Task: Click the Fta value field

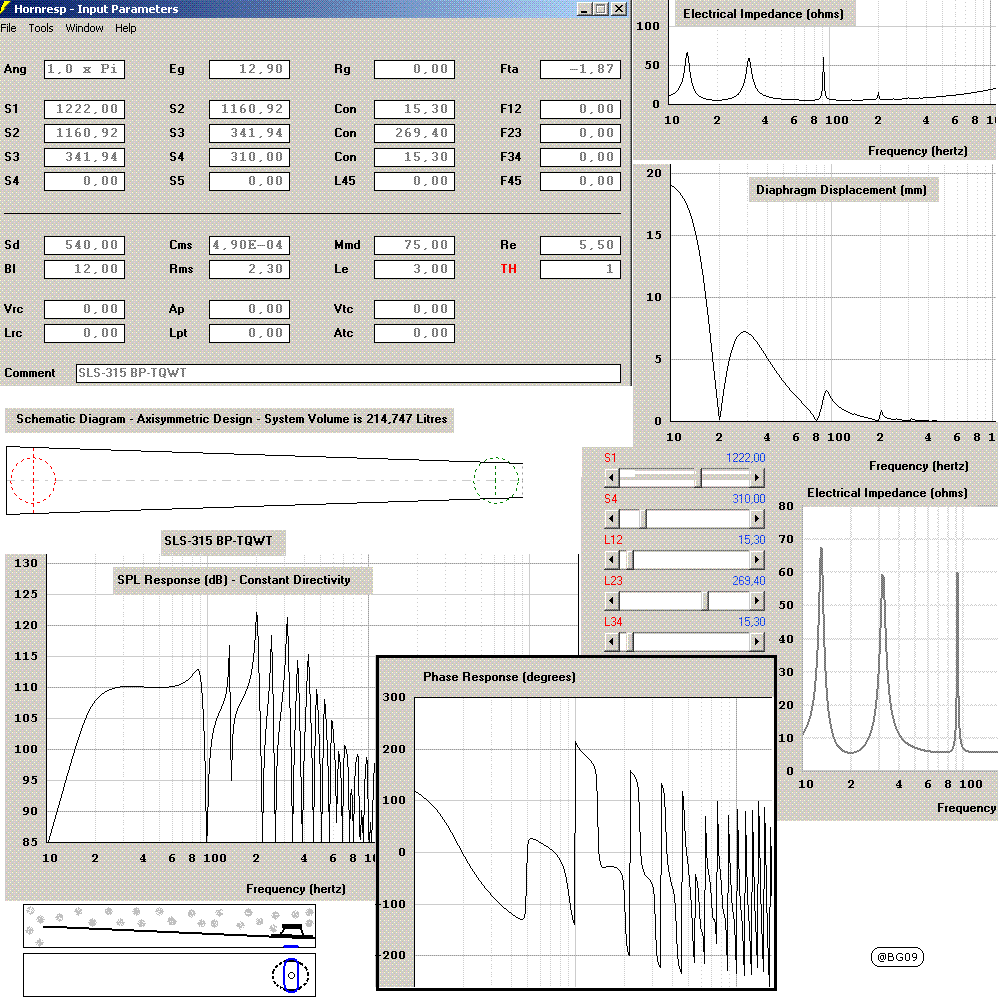Action: 580,69
